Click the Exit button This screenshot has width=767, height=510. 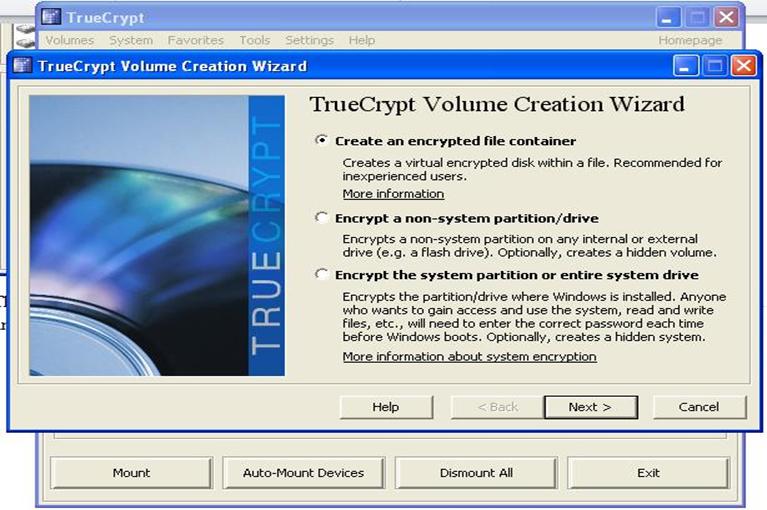click(x=648, y=473)
